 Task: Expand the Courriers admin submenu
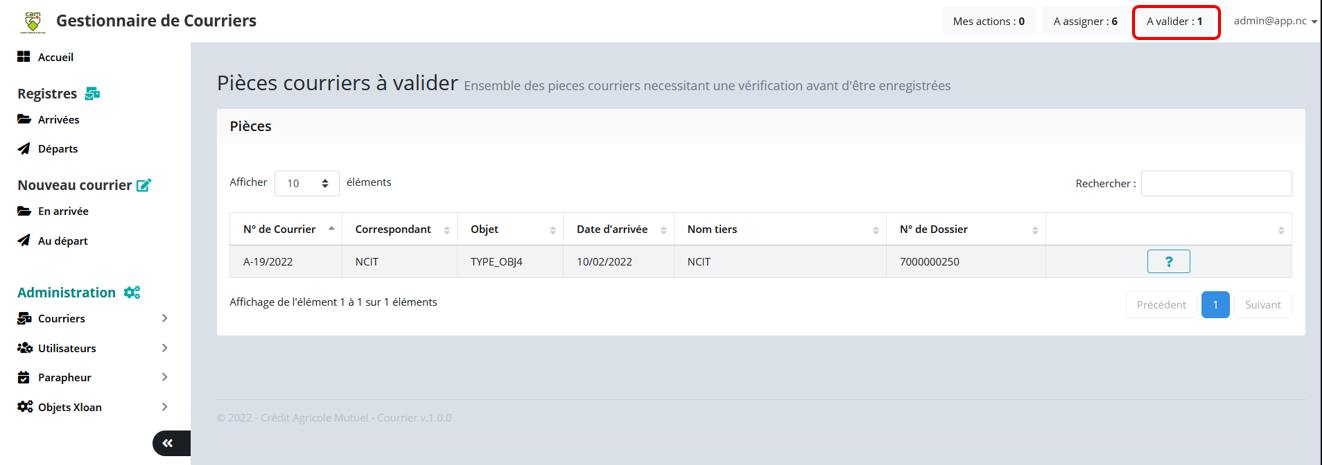[x=164, y=319]
